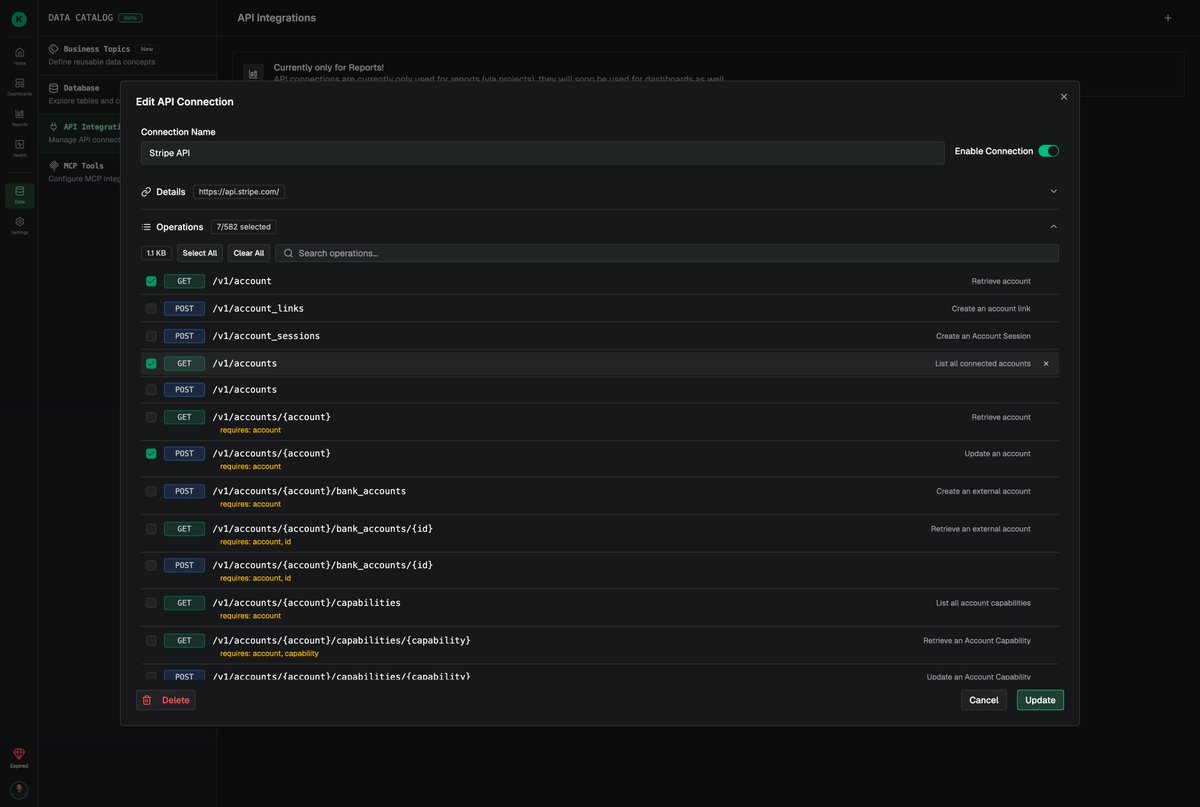Screen dimensions: 1200x807
Task: Check the GET /v1/accounts/{account} checkbox
Action: point(151,417)
